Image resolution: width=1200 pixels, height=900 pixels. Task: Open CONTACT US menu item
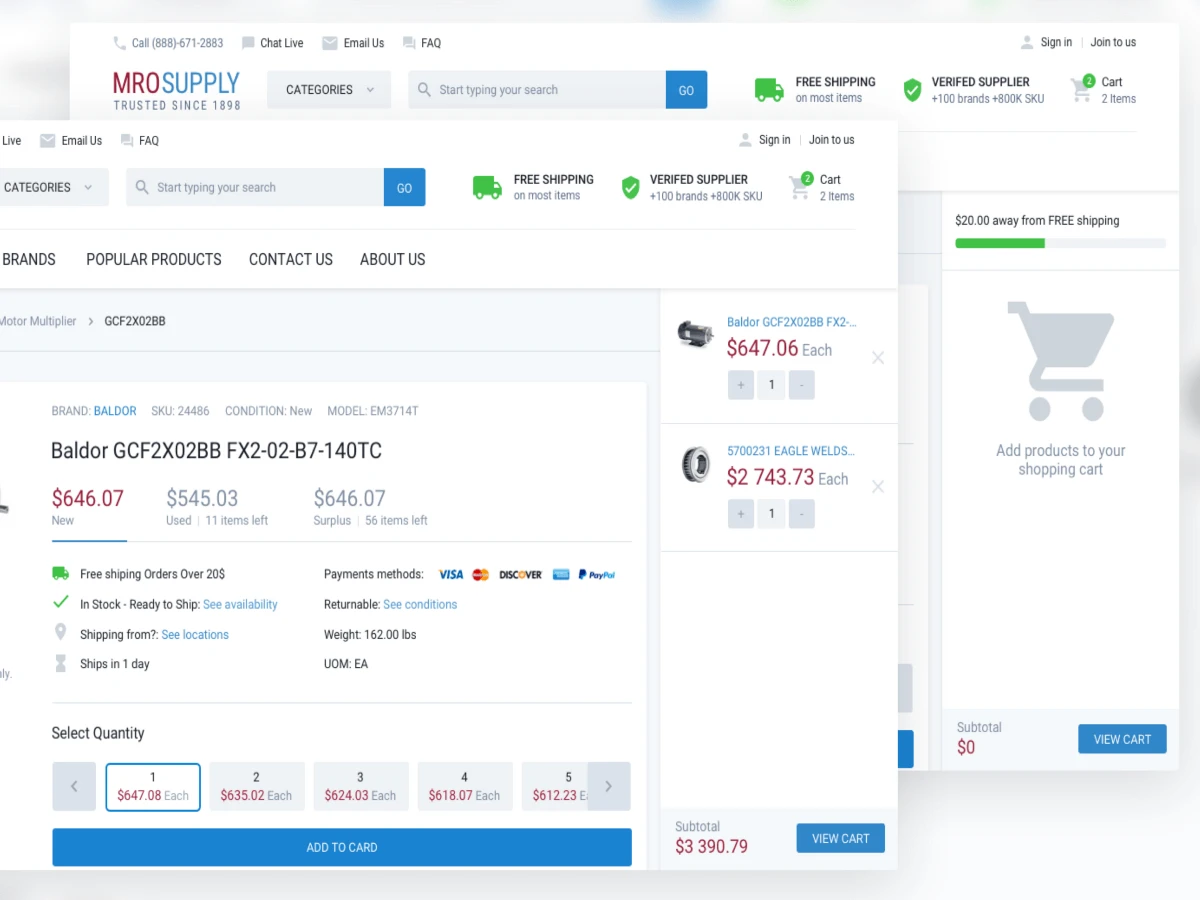(291, 259)
